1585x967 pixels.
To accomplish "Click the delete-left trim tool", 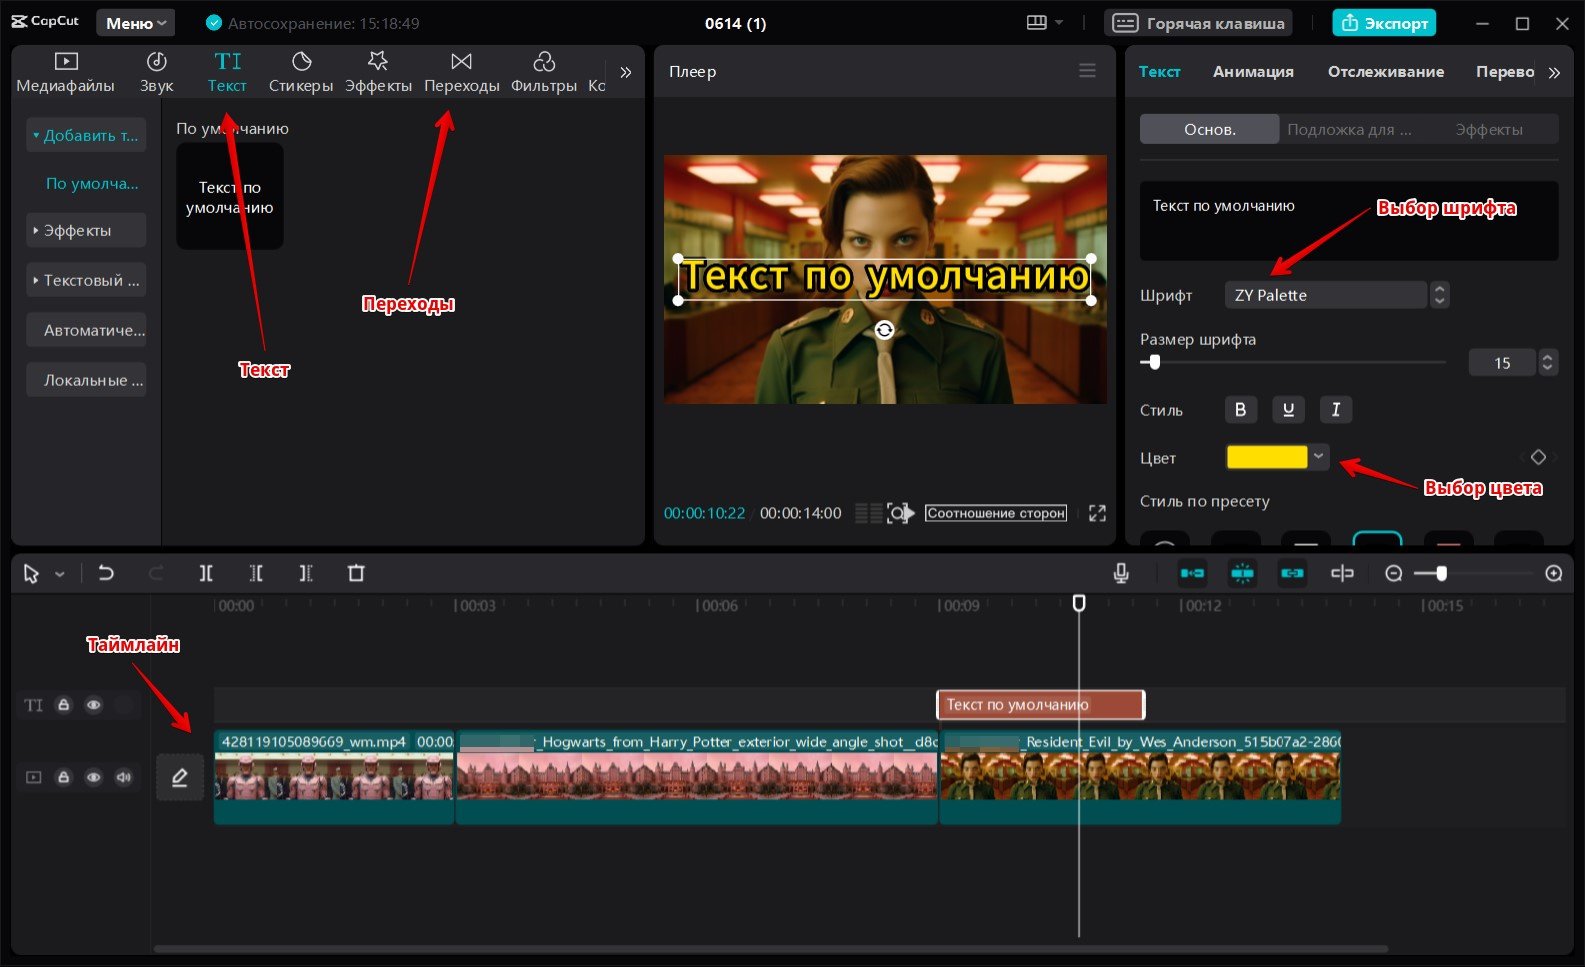I will [256, 573].
